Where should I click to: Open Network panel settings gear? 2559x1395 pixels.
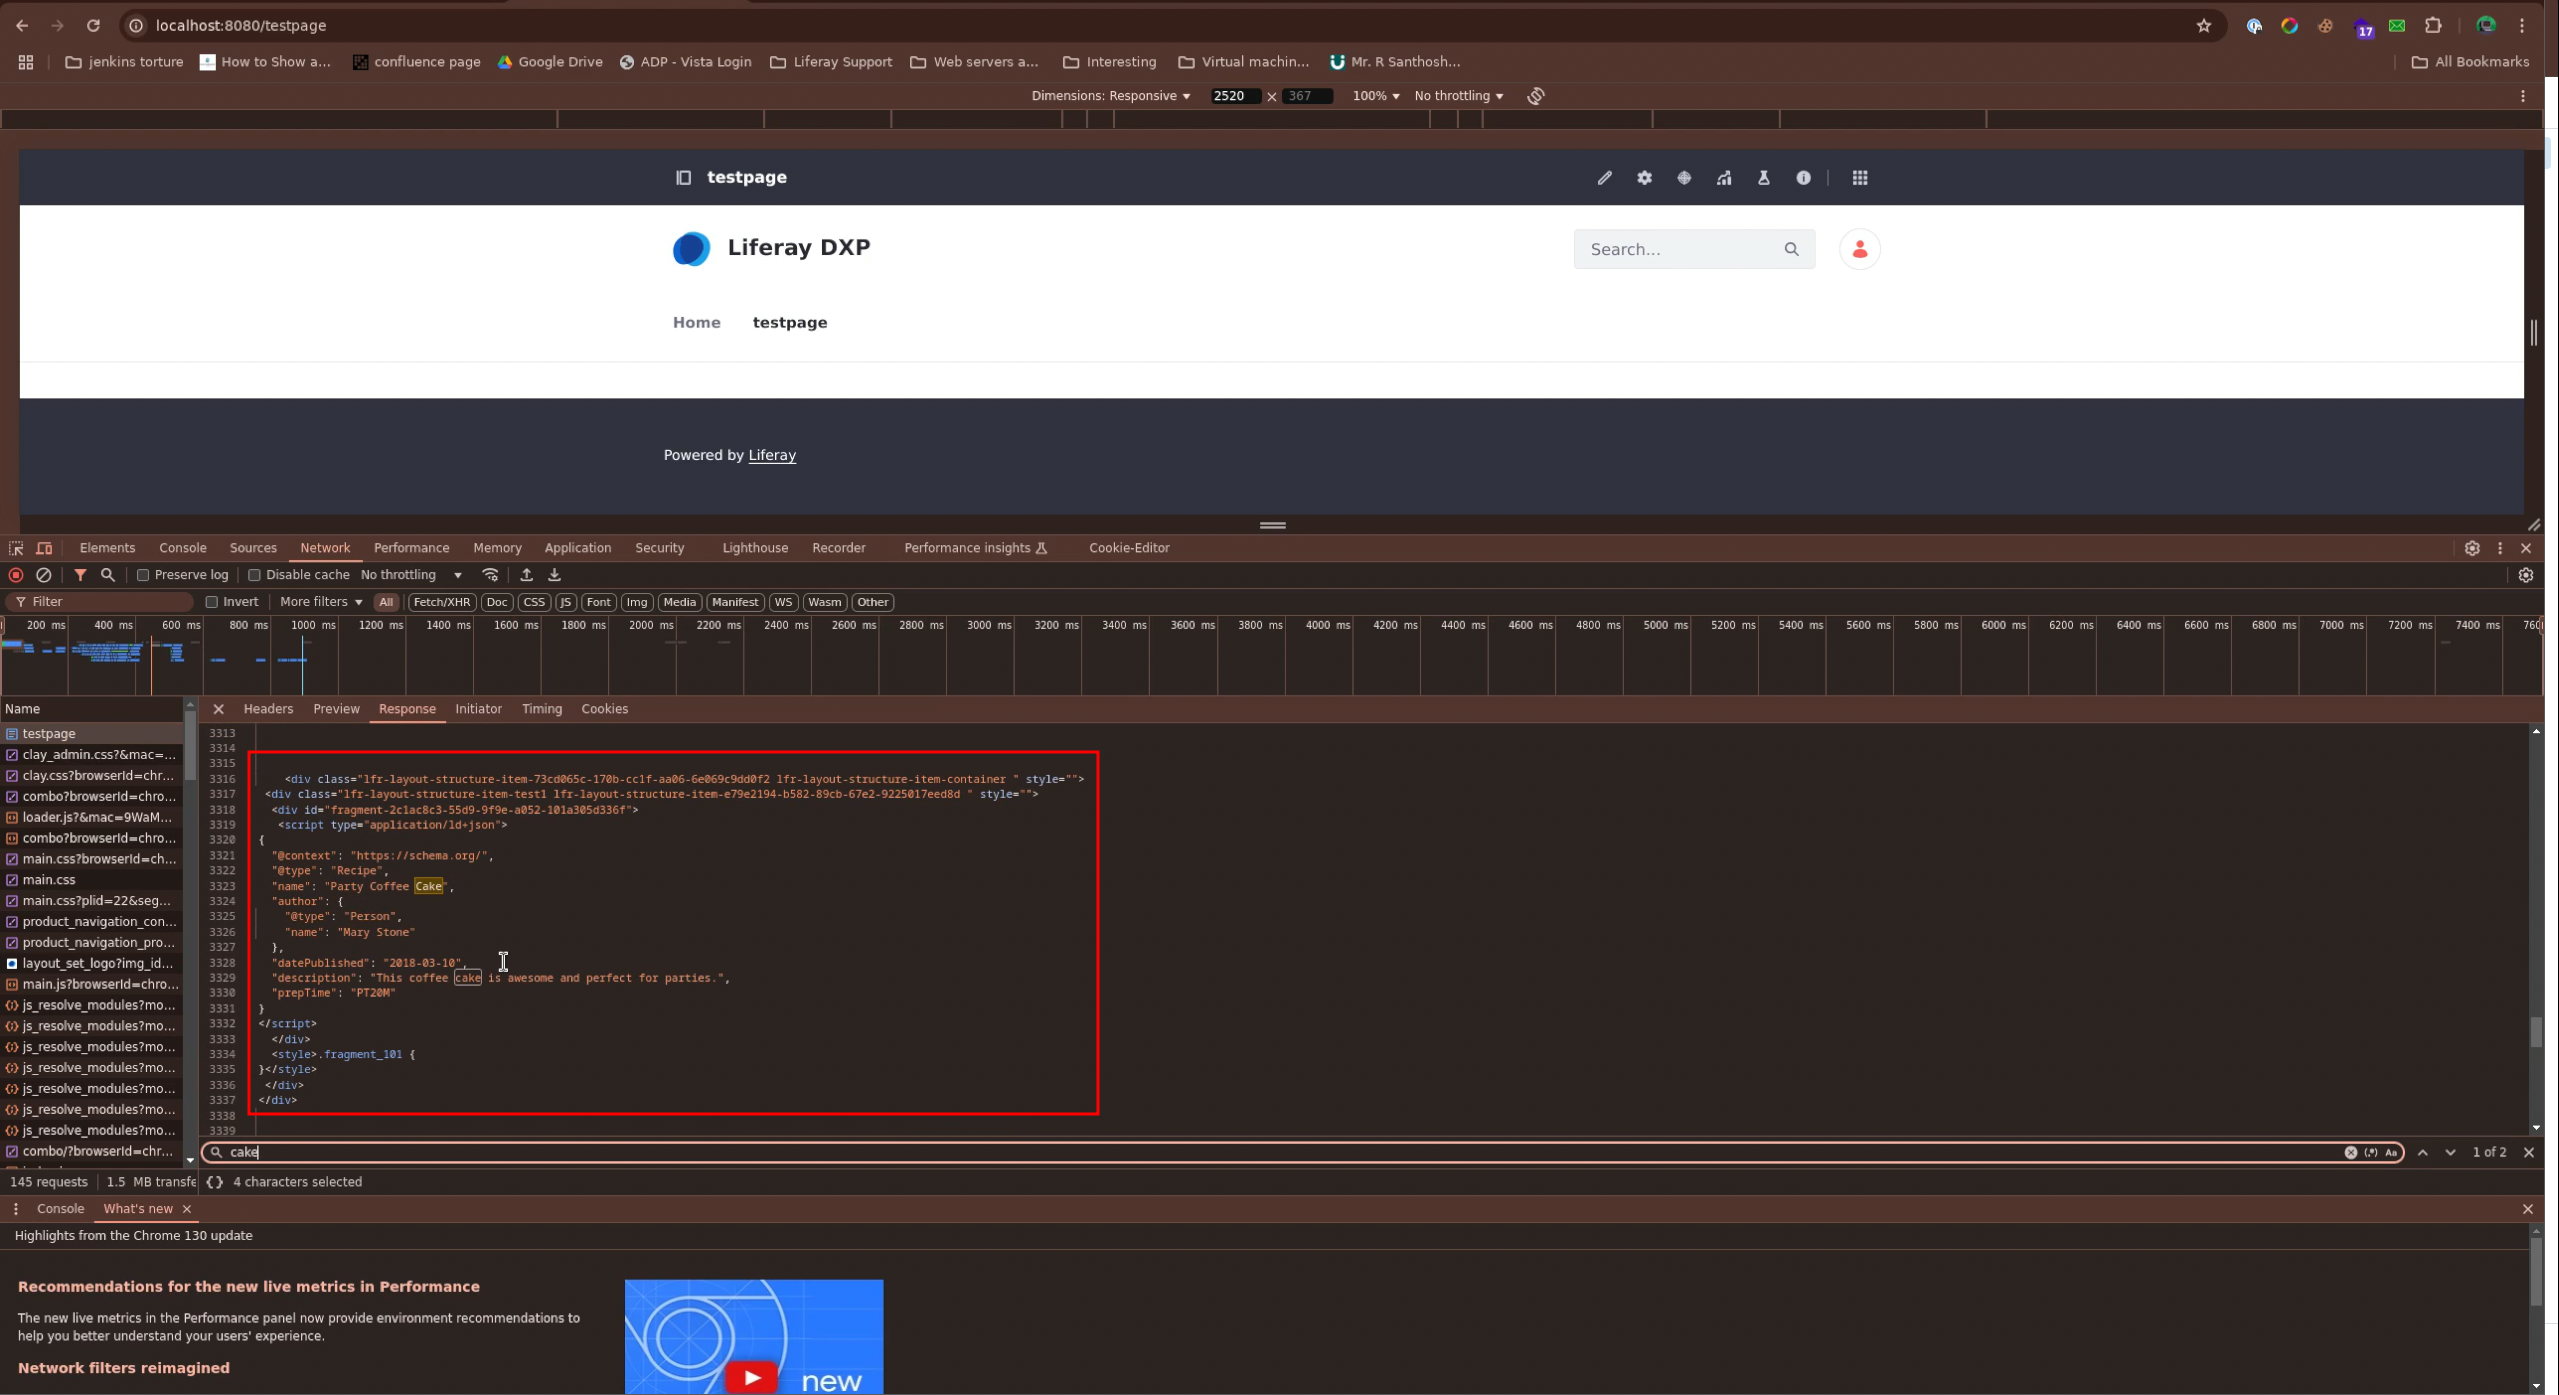[2525, 575]
